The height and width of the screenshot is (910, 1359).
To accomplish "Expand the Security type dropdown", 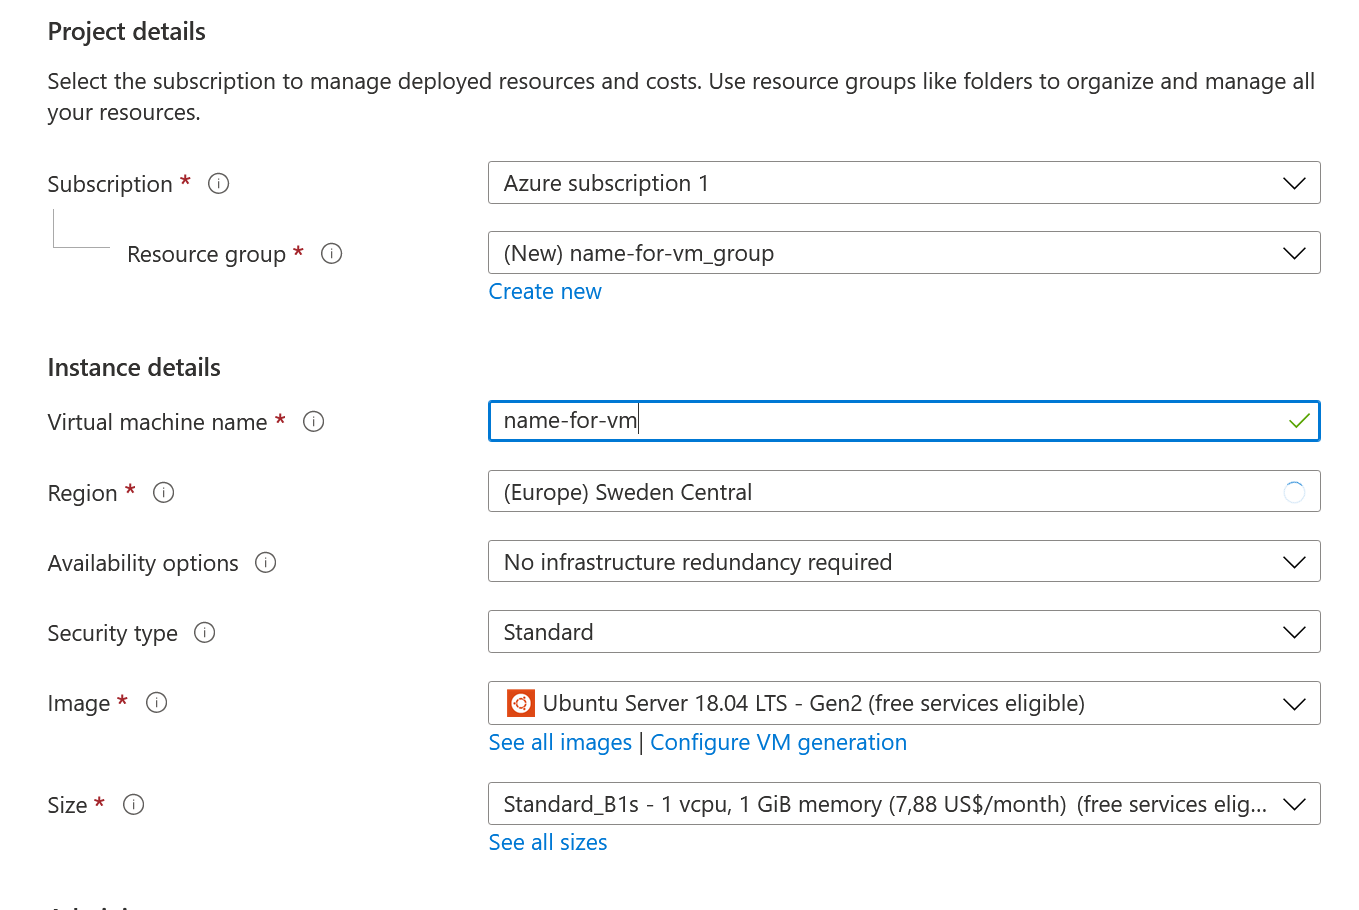I will click(x=903, y=632).
